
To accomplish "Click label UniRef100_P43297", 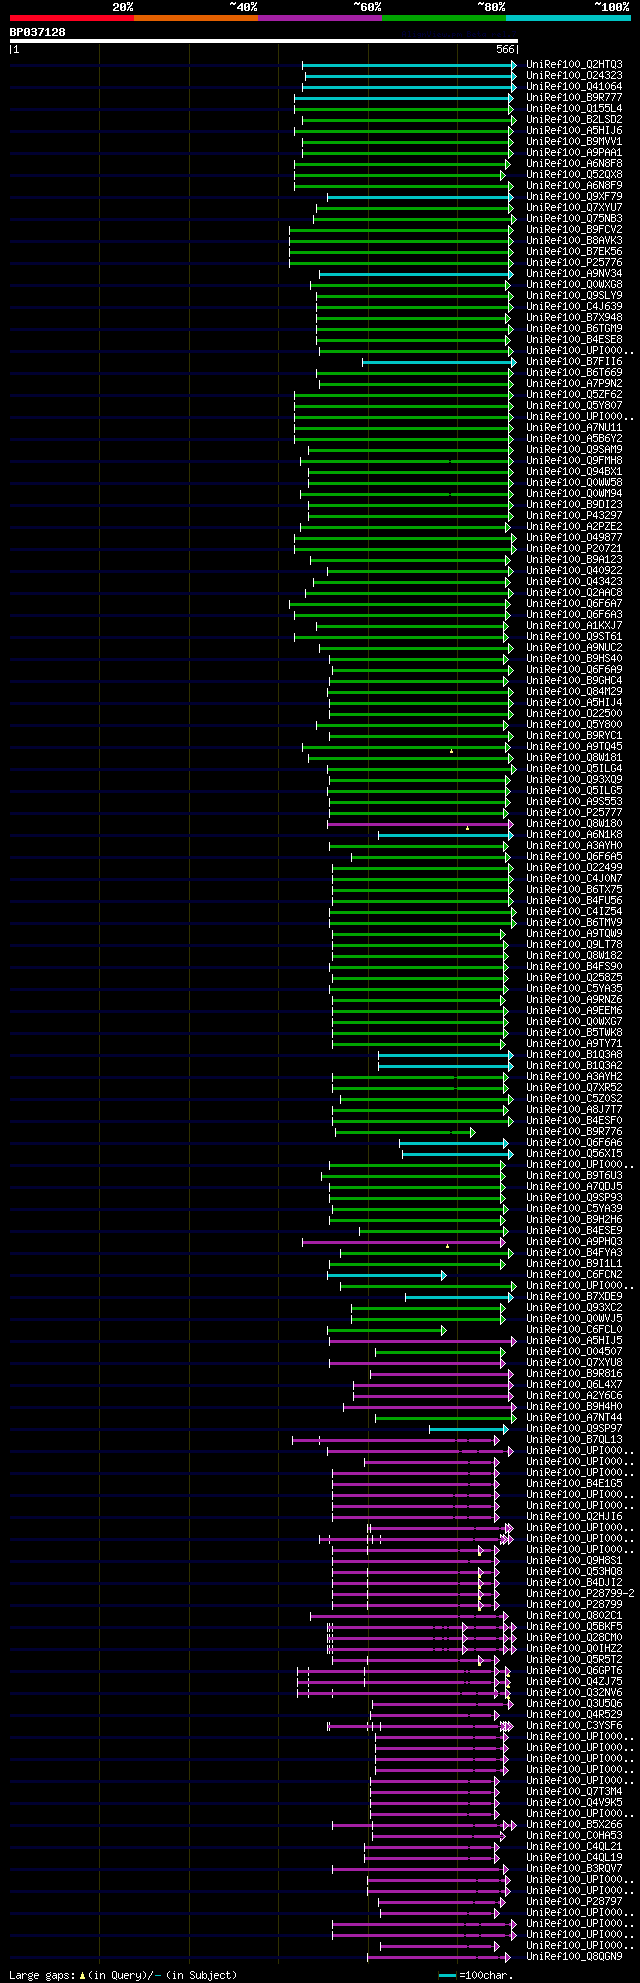I will [574, 516].
